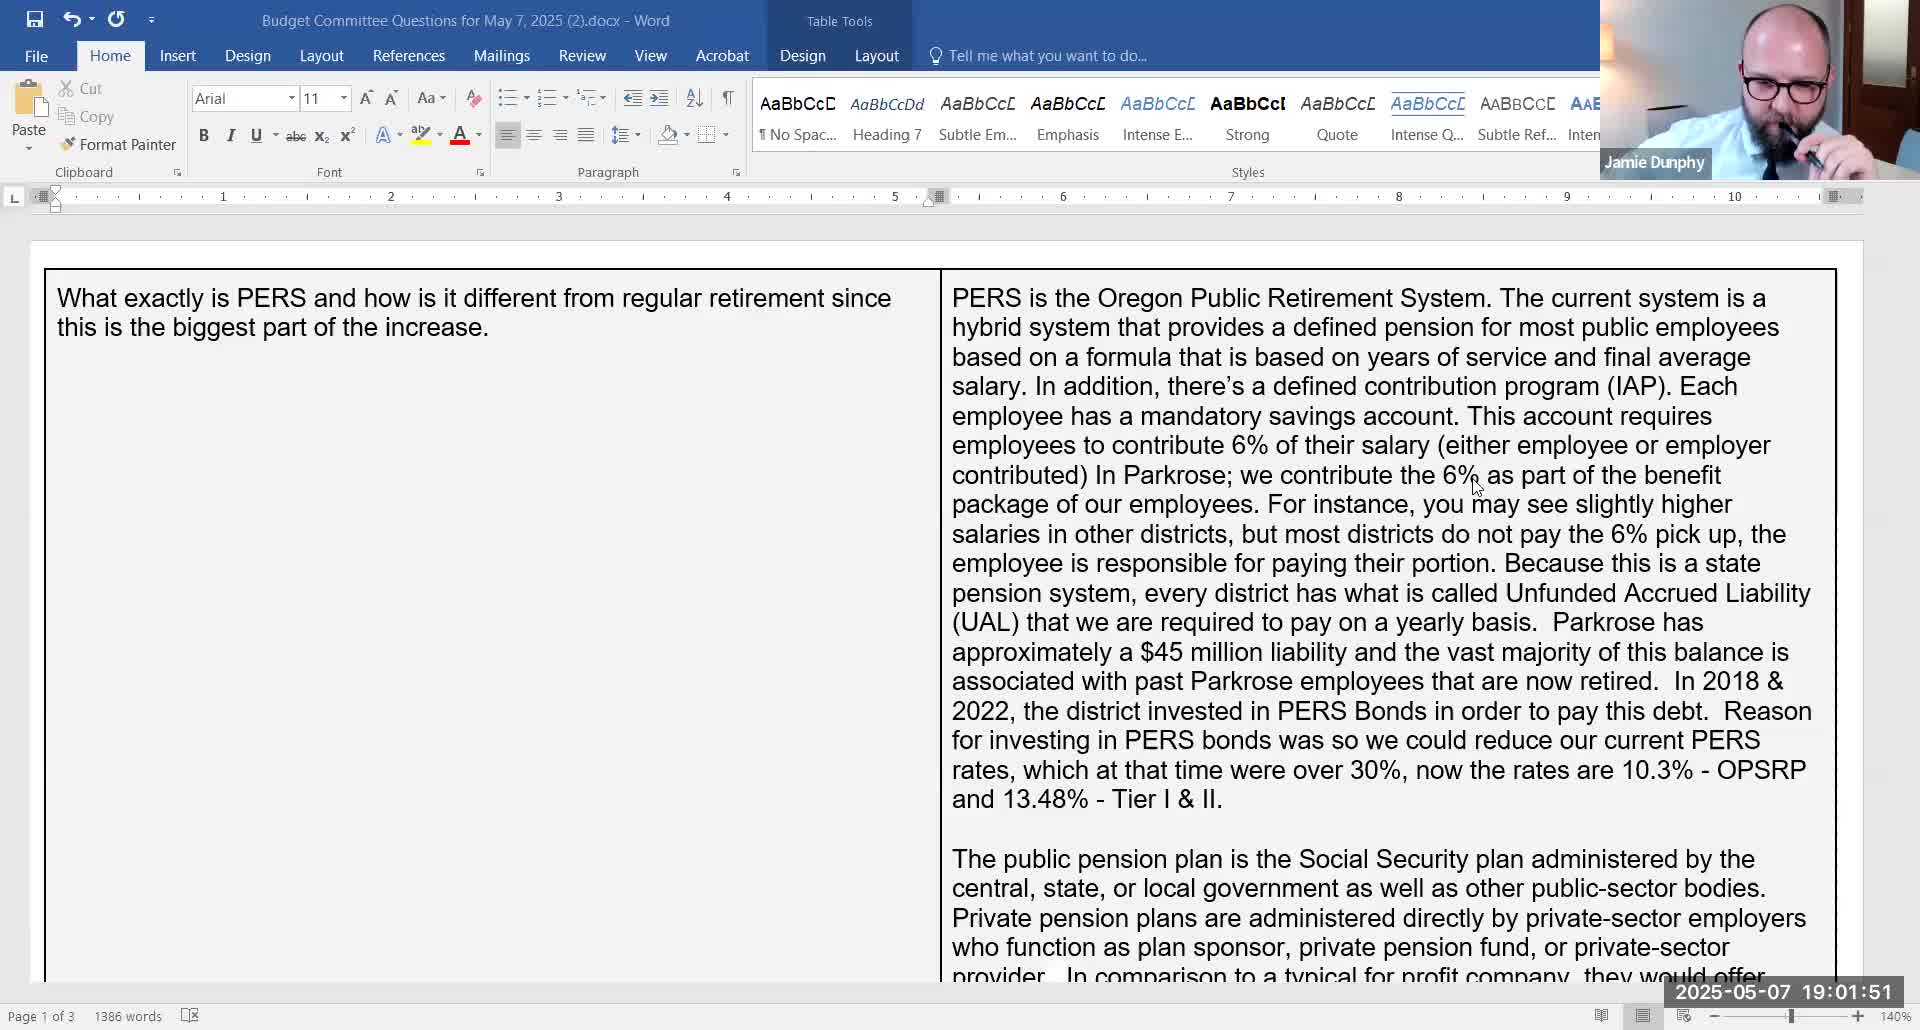This screenshot has height=1030, width=1920.
Task: Activate the Format Painter
Action: pos(117,145)
